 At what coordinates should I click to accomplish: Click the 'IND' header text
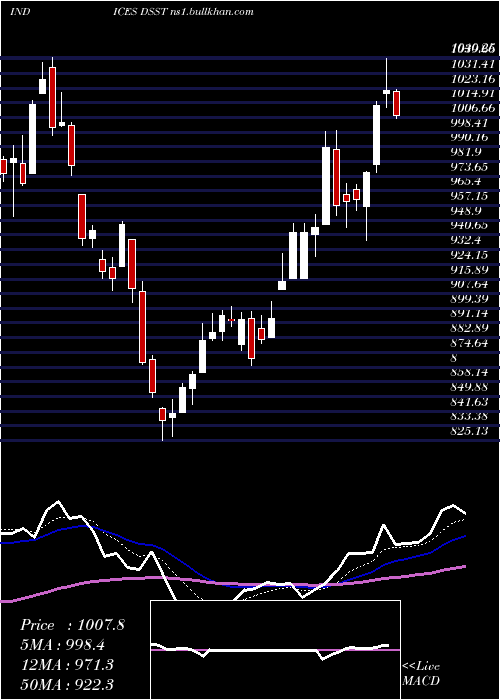[x=21, y=11]
